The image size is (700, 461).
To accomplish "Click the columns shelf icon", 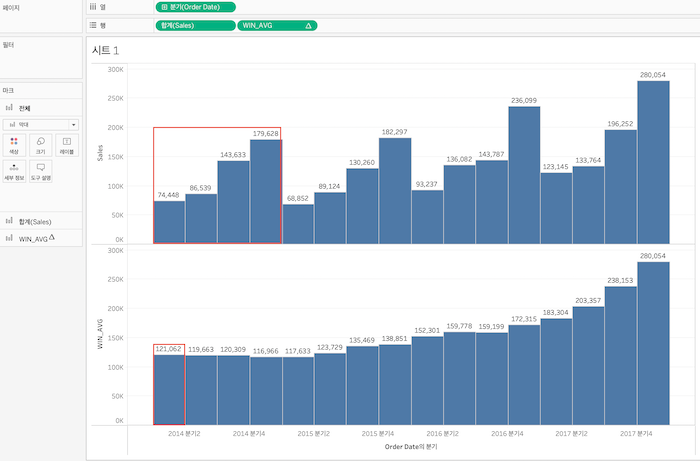I will click(x=93, y=7).
